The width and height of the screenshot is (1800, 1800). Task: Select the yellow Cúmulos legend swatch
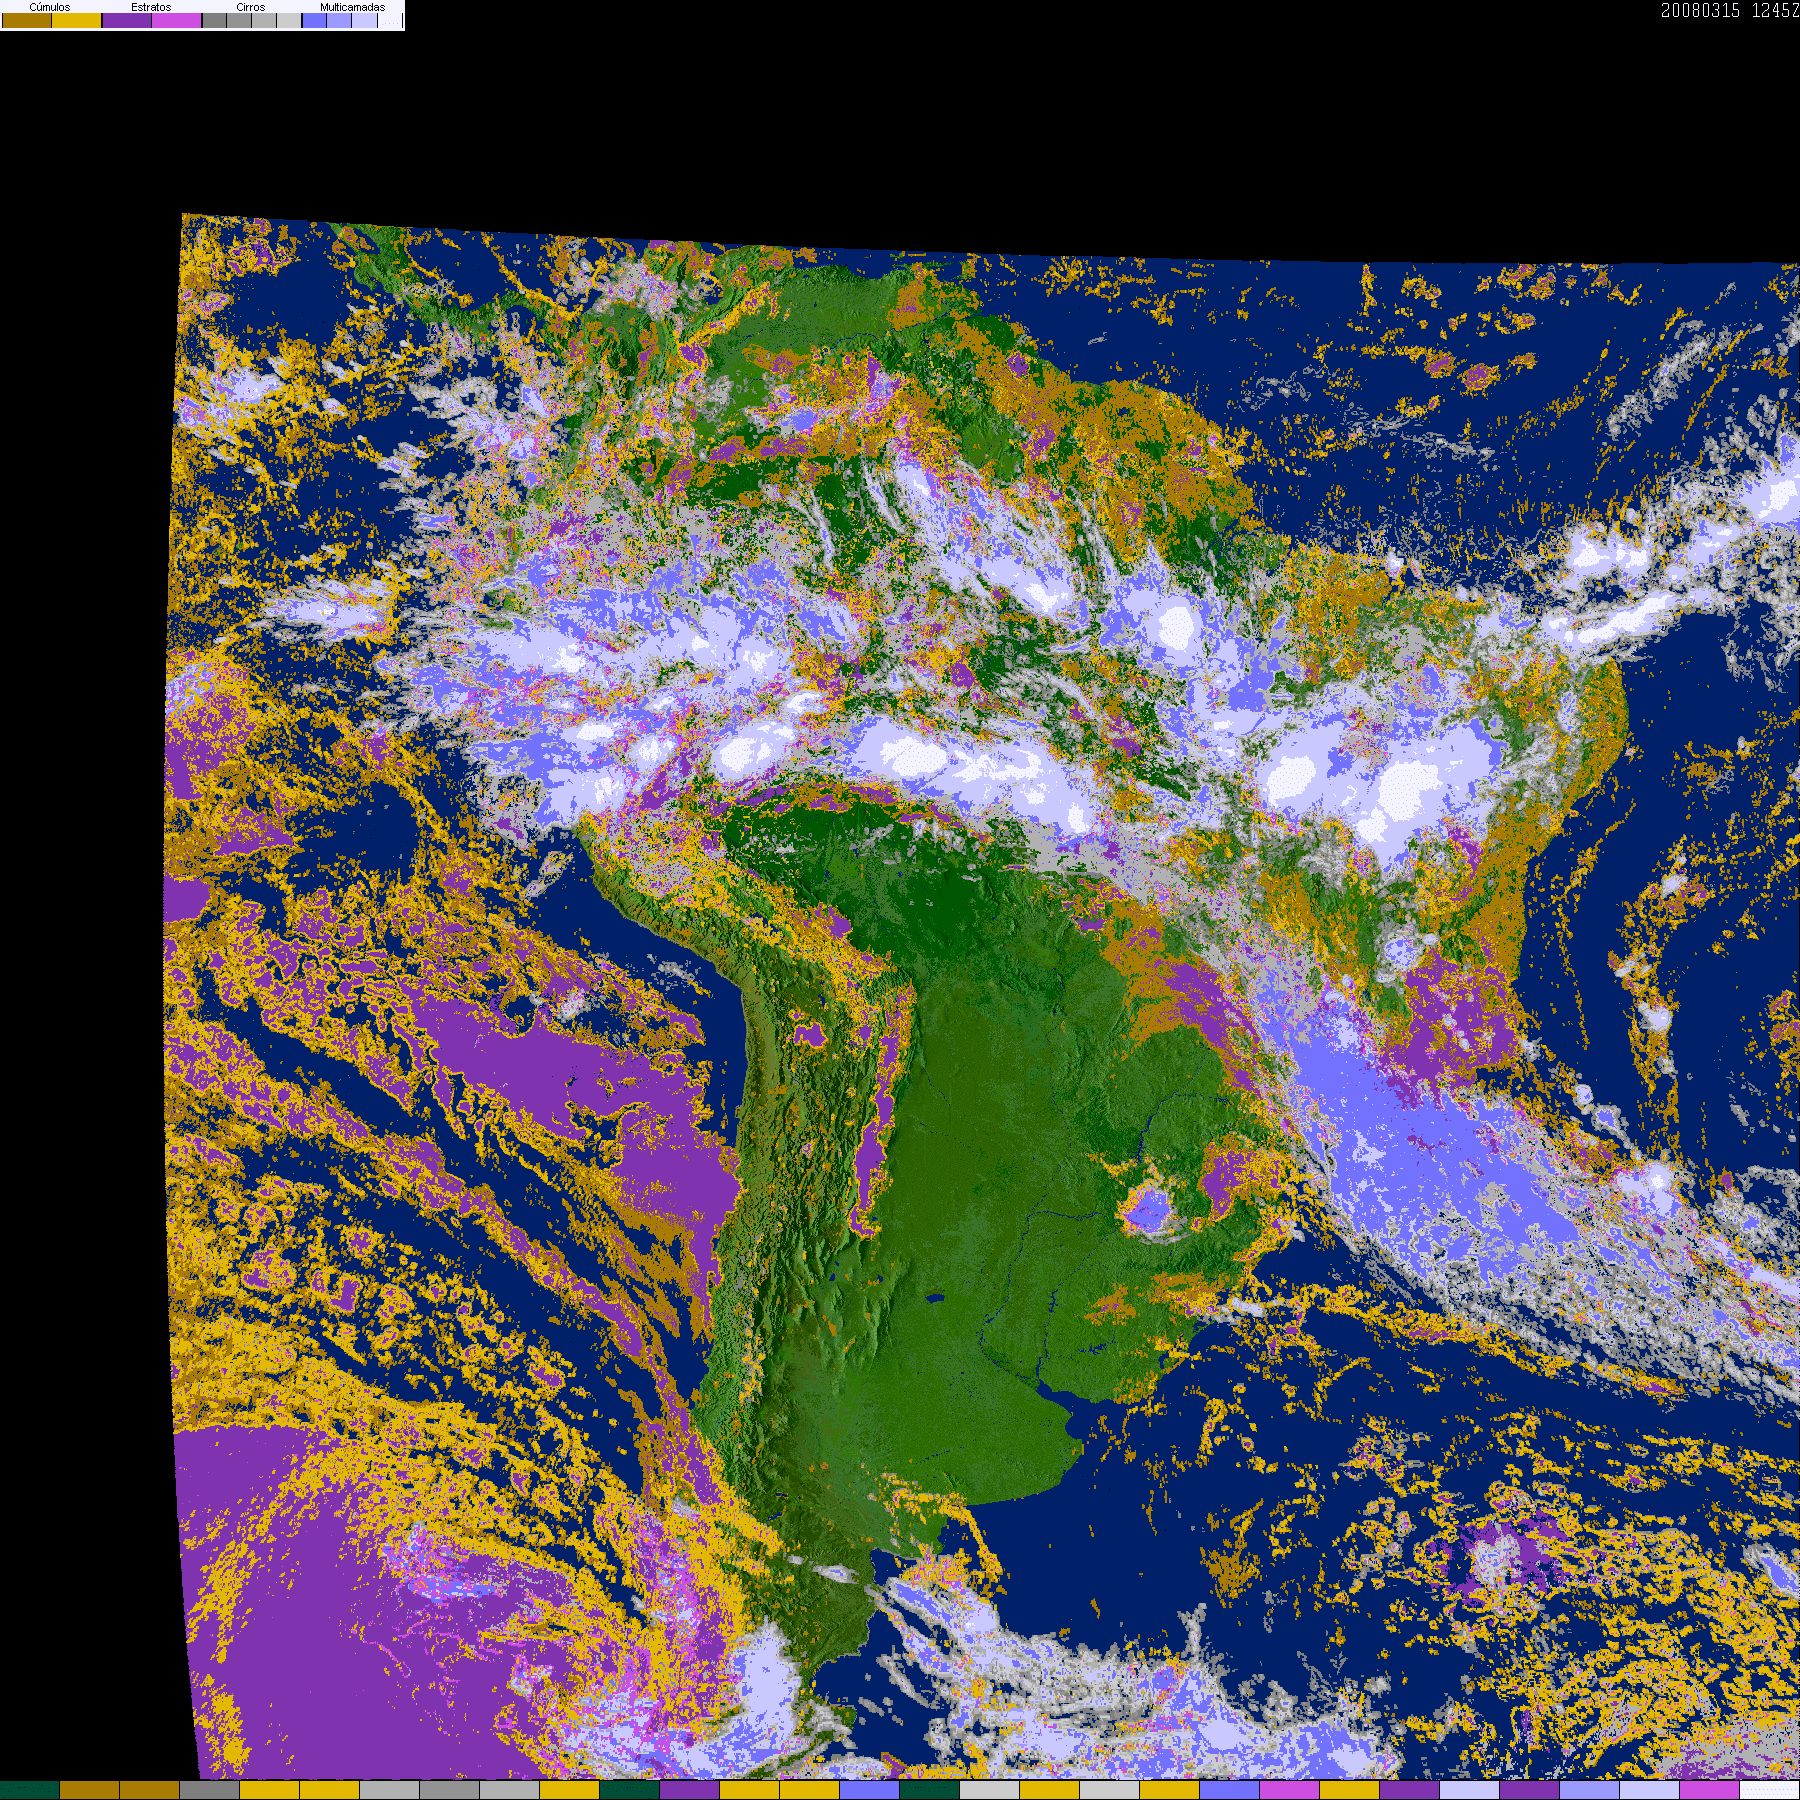click(x=77, y=20)
